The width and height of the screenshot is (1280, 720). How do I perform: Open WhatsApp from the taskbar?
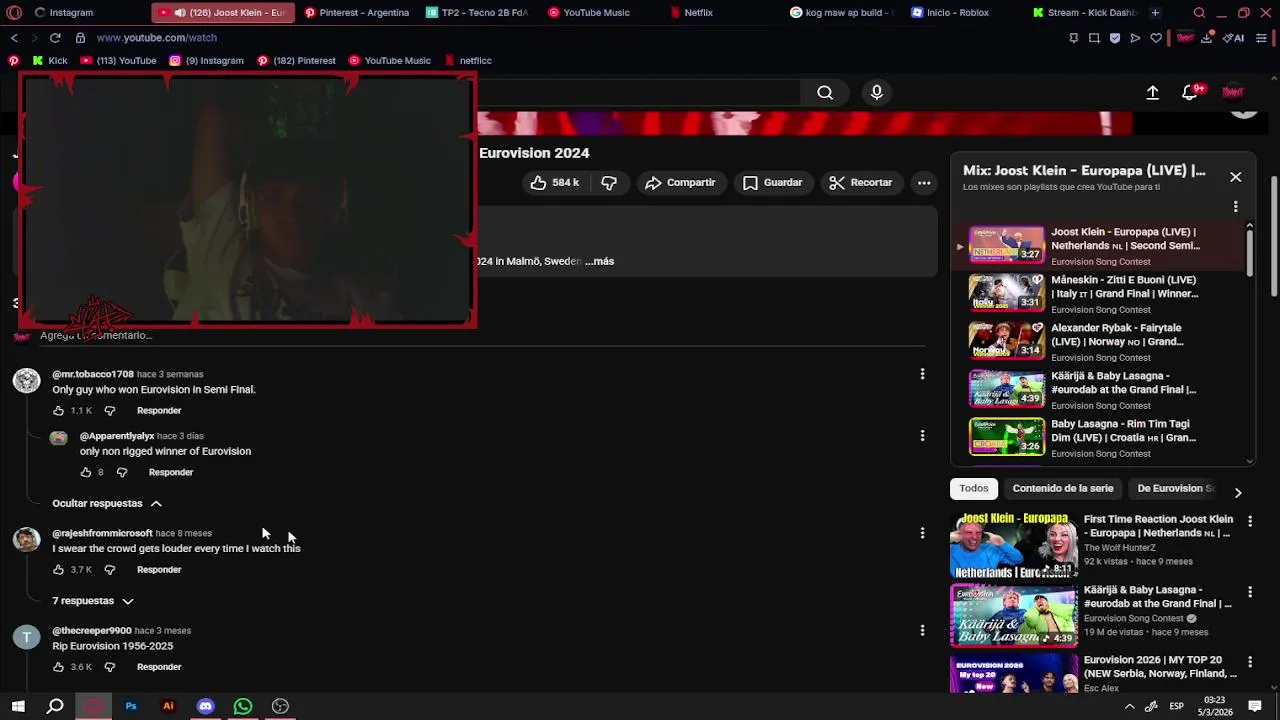[x=243, y=706]
